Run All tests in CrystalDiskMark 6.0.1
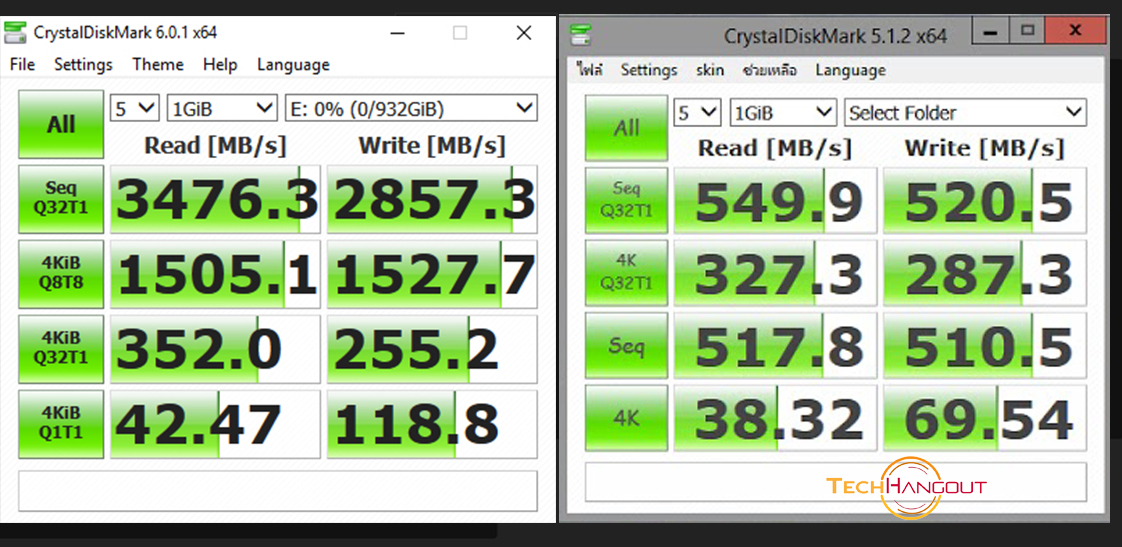This screenshot has width=1122, height=547. click(61, 125)
